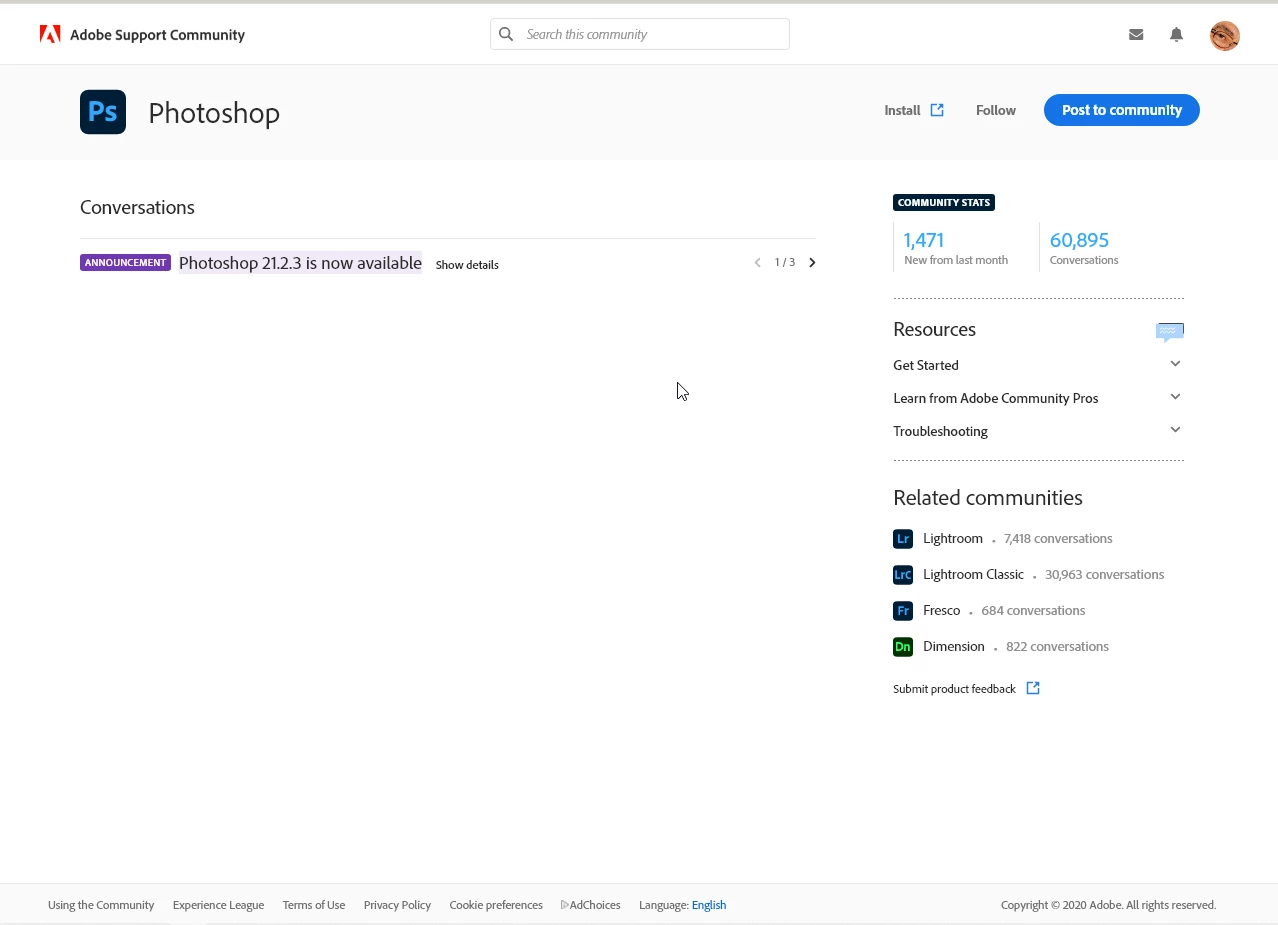Image resolution: width=1278 pixels, height=925 pixels.
Task: Click the 60,895 conversations stat
Action: pos(1084,247)
